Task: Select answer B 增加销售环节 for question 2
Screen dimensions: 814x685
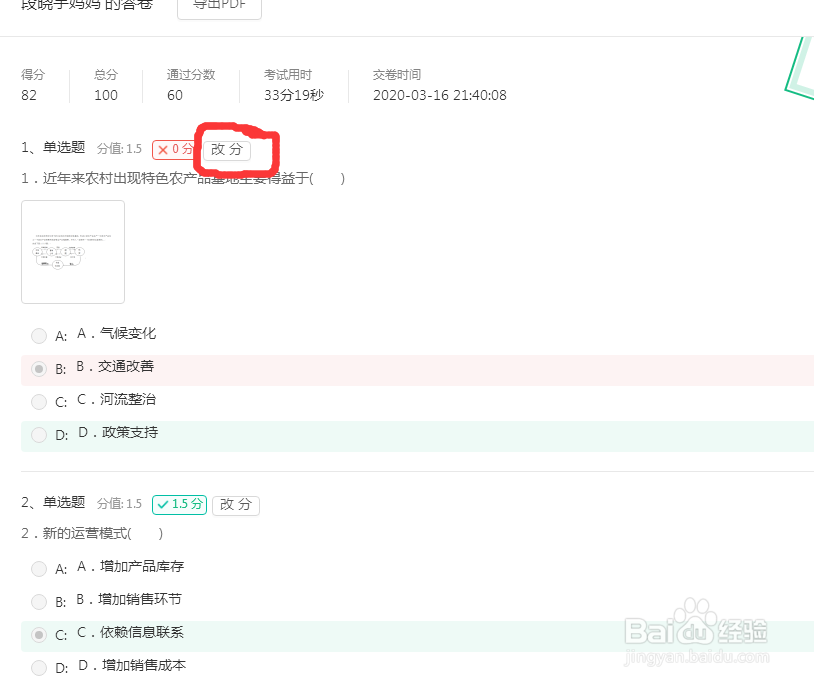Action: (x=38, y=602)
